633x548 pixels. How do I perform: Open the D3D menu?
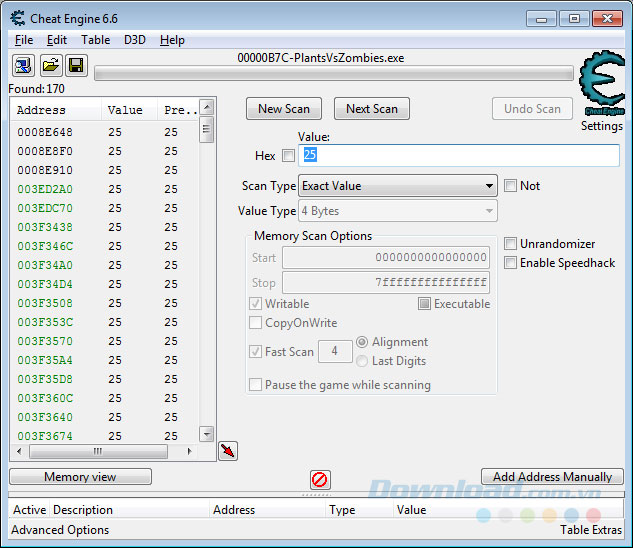(134, 40)
